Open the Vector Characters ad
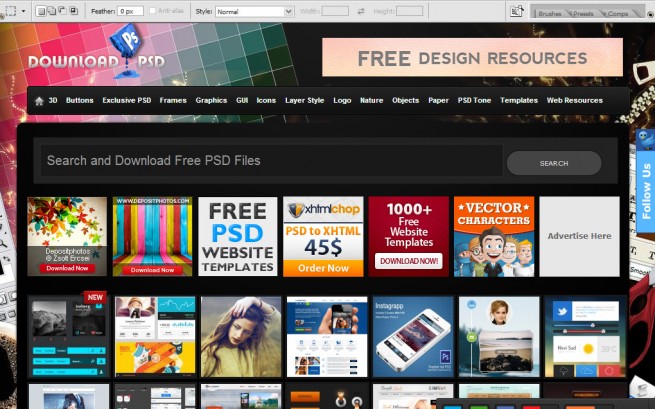Viewport: 655px width, 409px height. point(494,236)
